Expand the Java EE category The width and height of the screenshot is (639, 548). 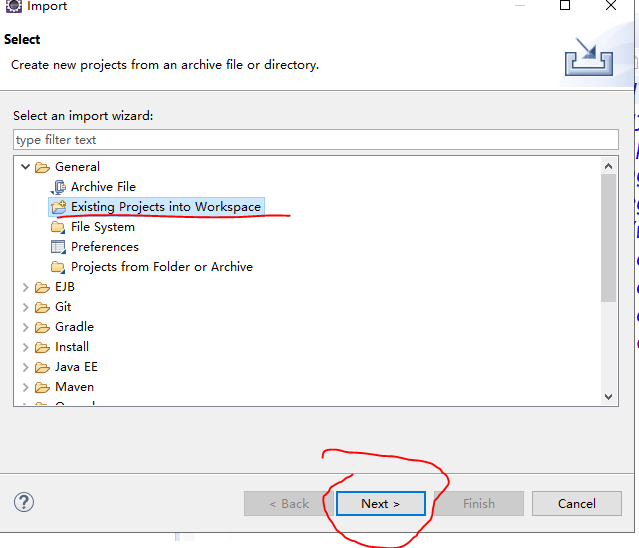pyautogui.click(x=26, y=367)
